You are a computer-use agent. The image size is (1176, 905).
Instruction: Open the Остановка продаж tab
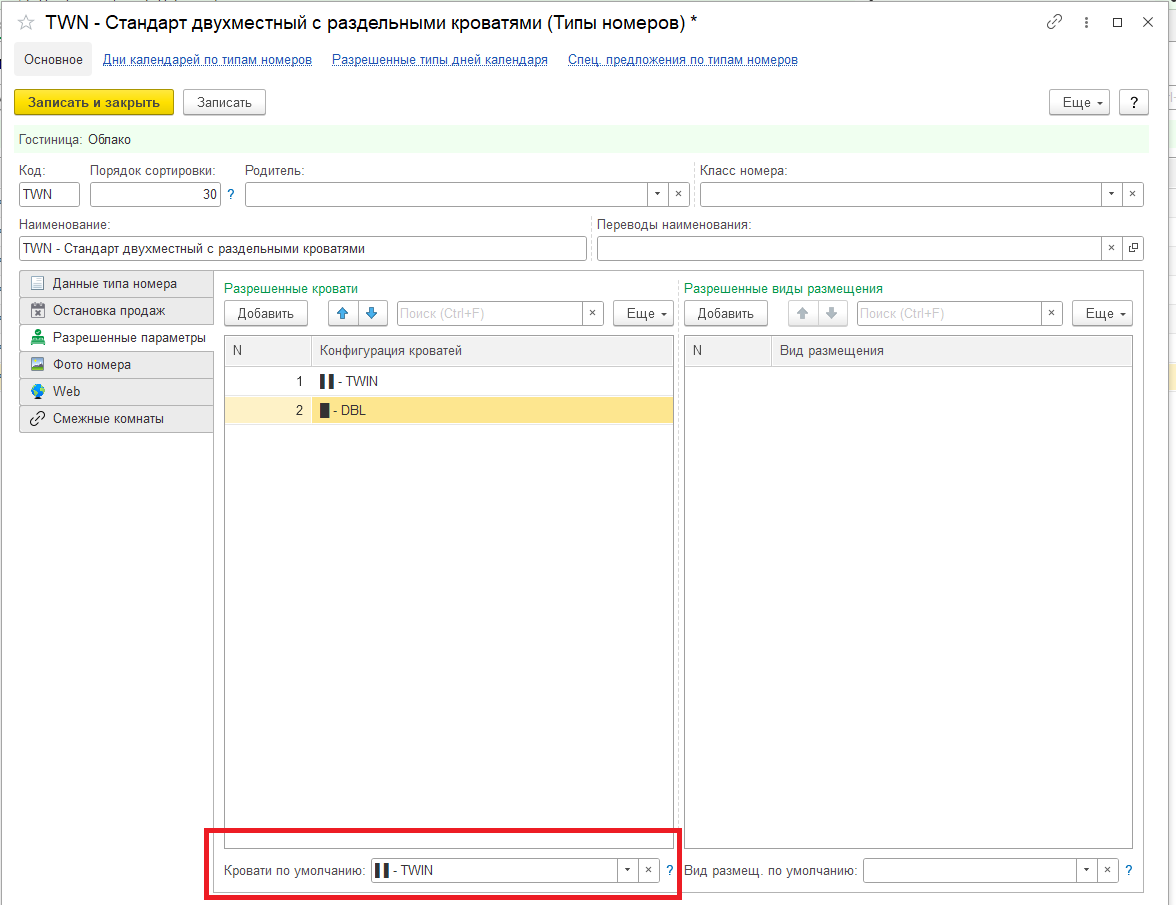[x=108, y=311]
